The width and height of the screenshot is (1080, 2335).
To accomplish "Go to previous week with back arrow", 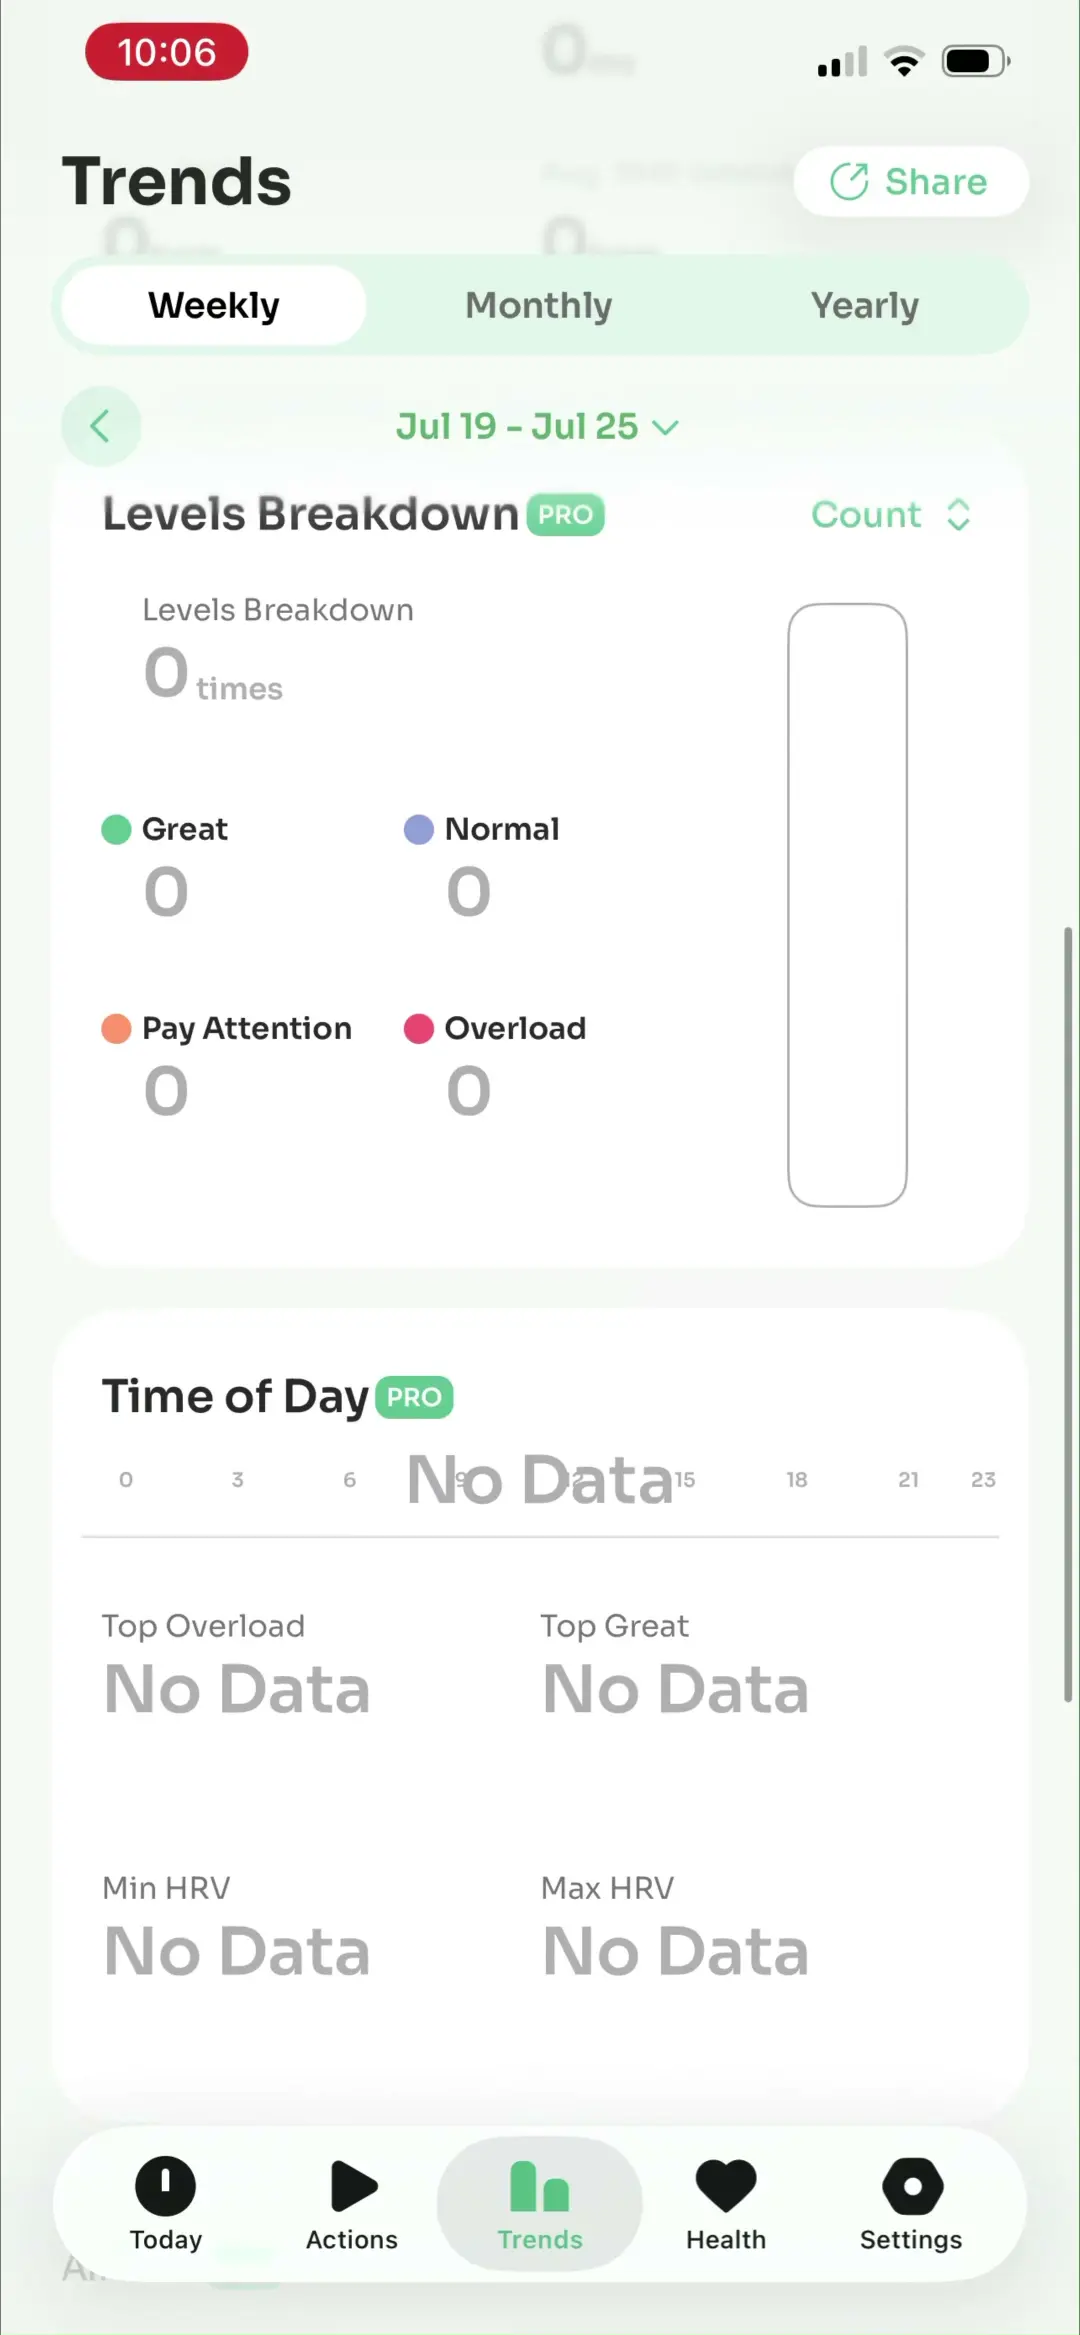I will (101, 426).
